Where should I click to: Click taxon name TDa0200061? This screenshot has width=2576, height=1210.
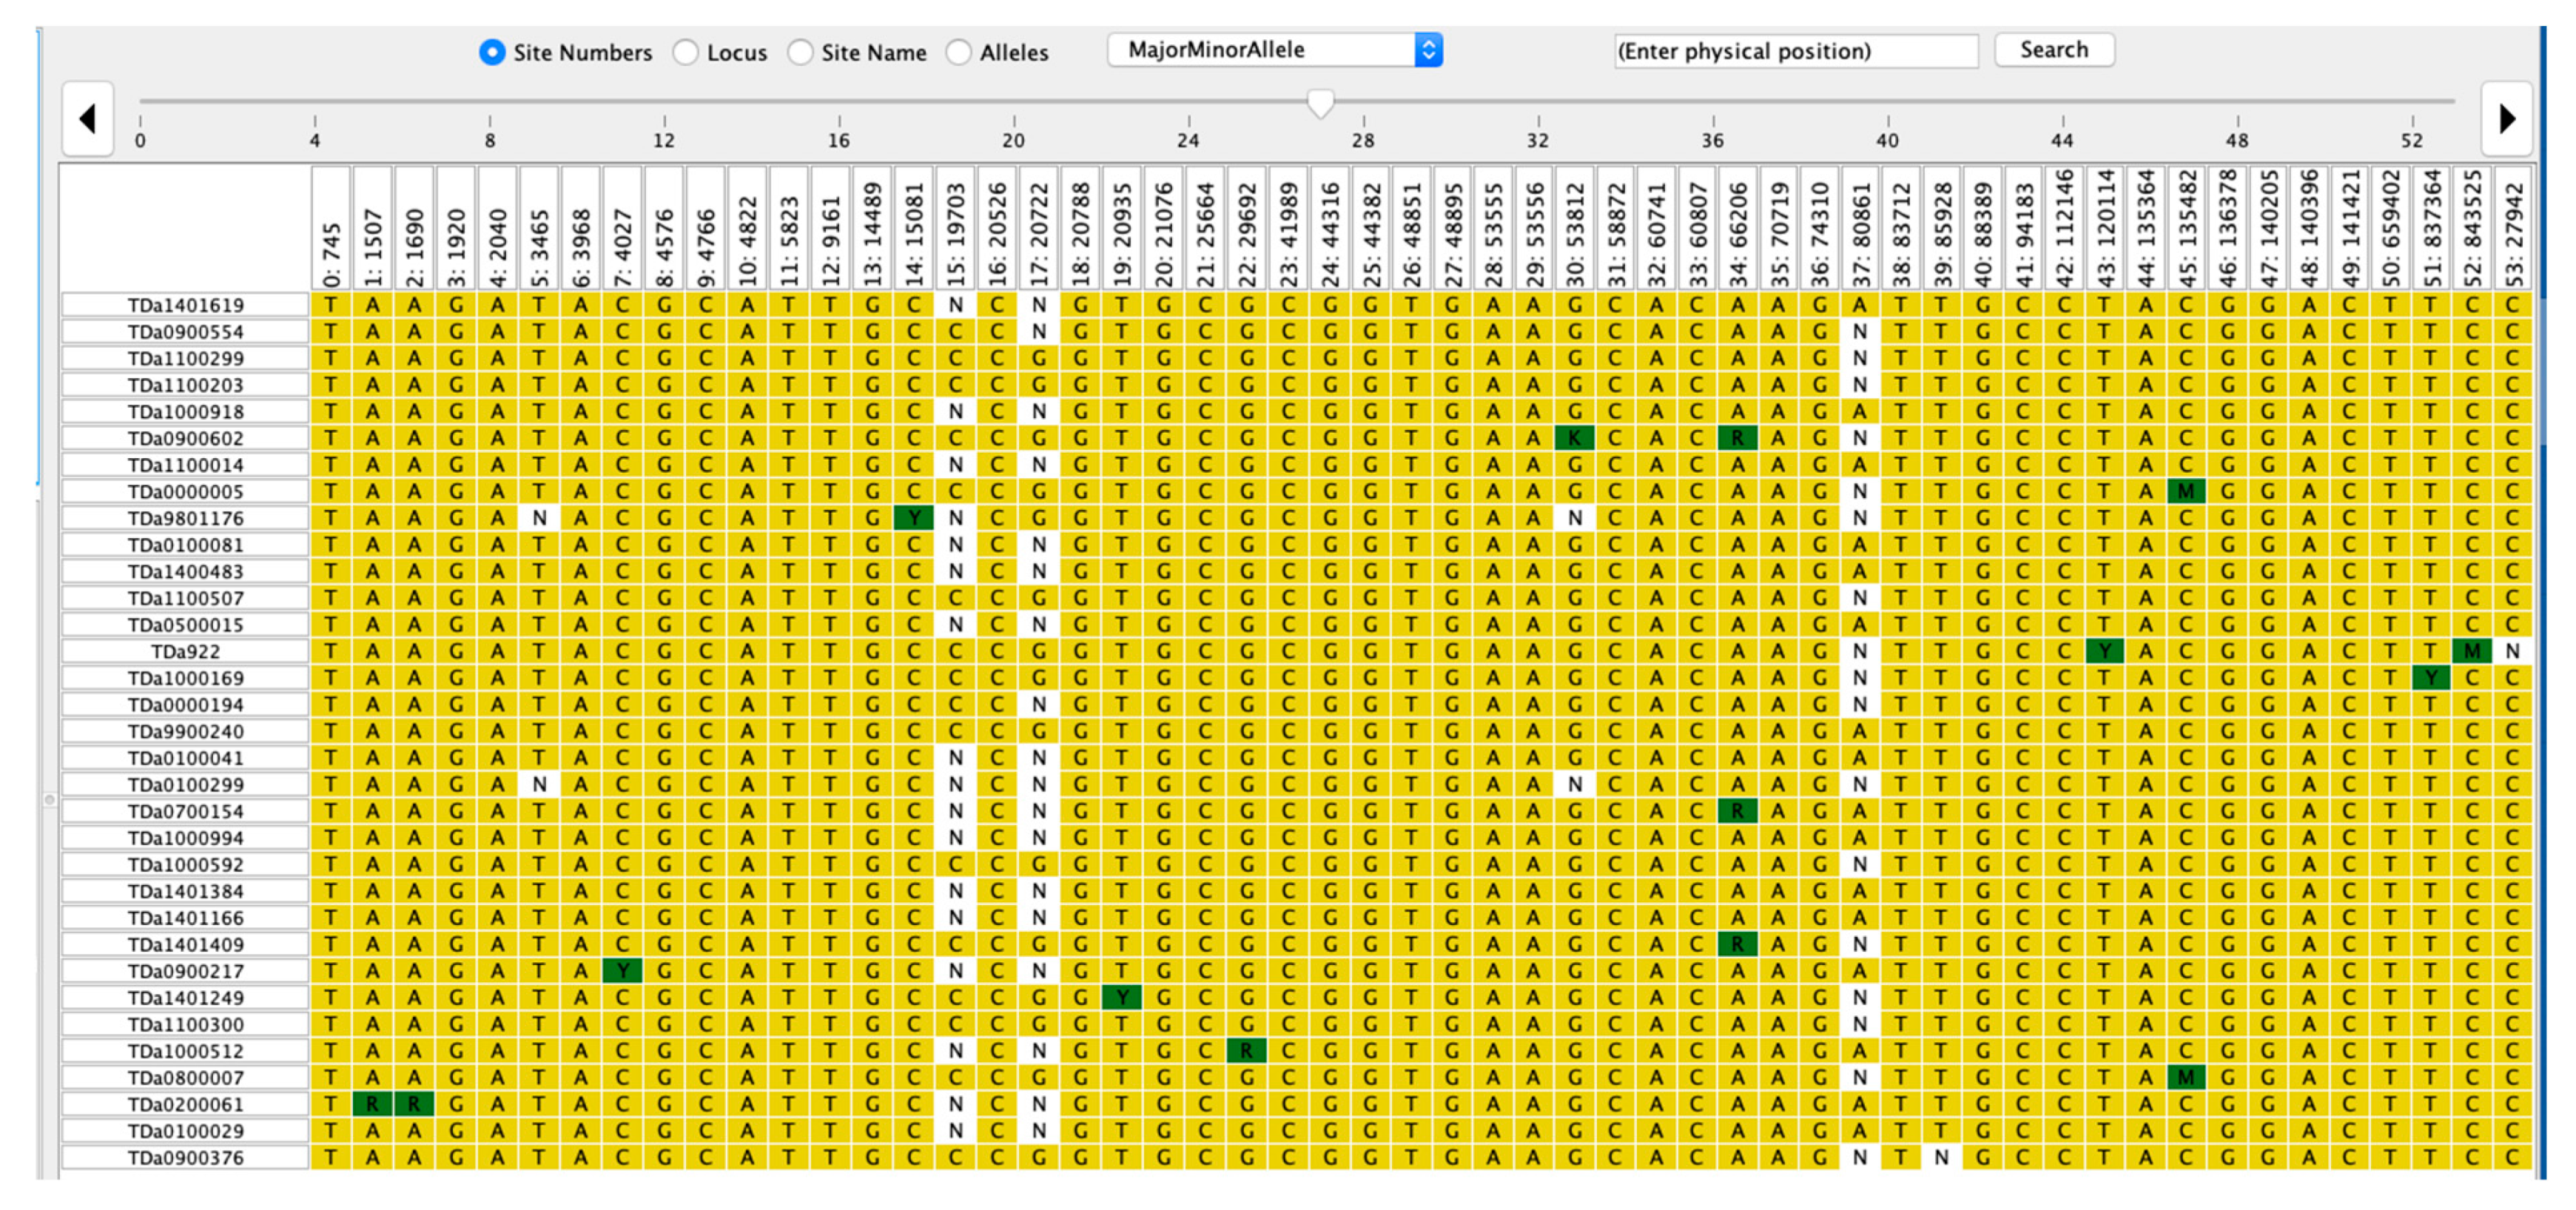click(x=185, y=1104)
